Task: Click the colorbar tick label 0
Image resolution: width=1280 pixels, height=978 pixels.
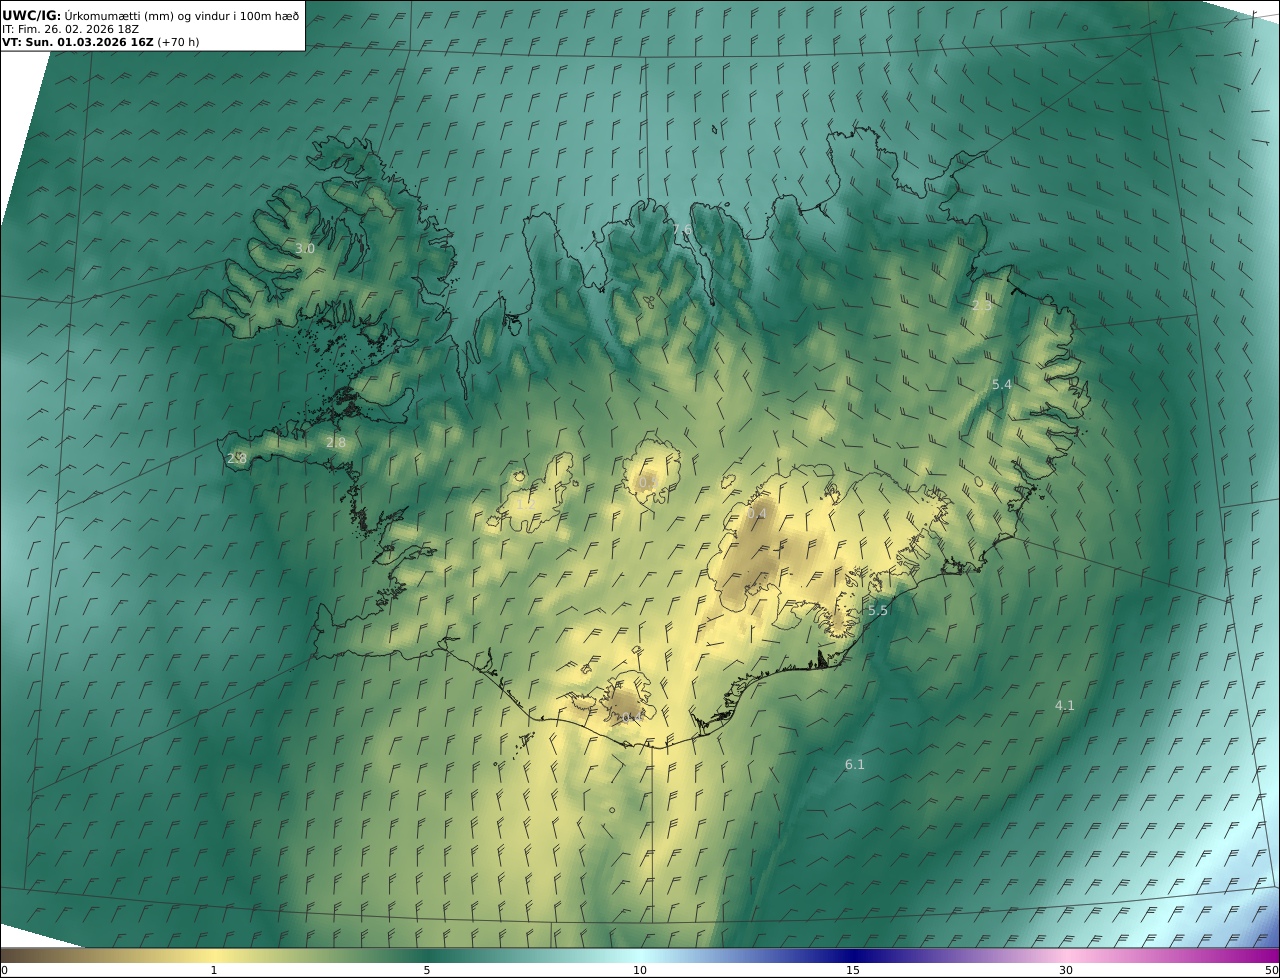Action: point(4,970)
